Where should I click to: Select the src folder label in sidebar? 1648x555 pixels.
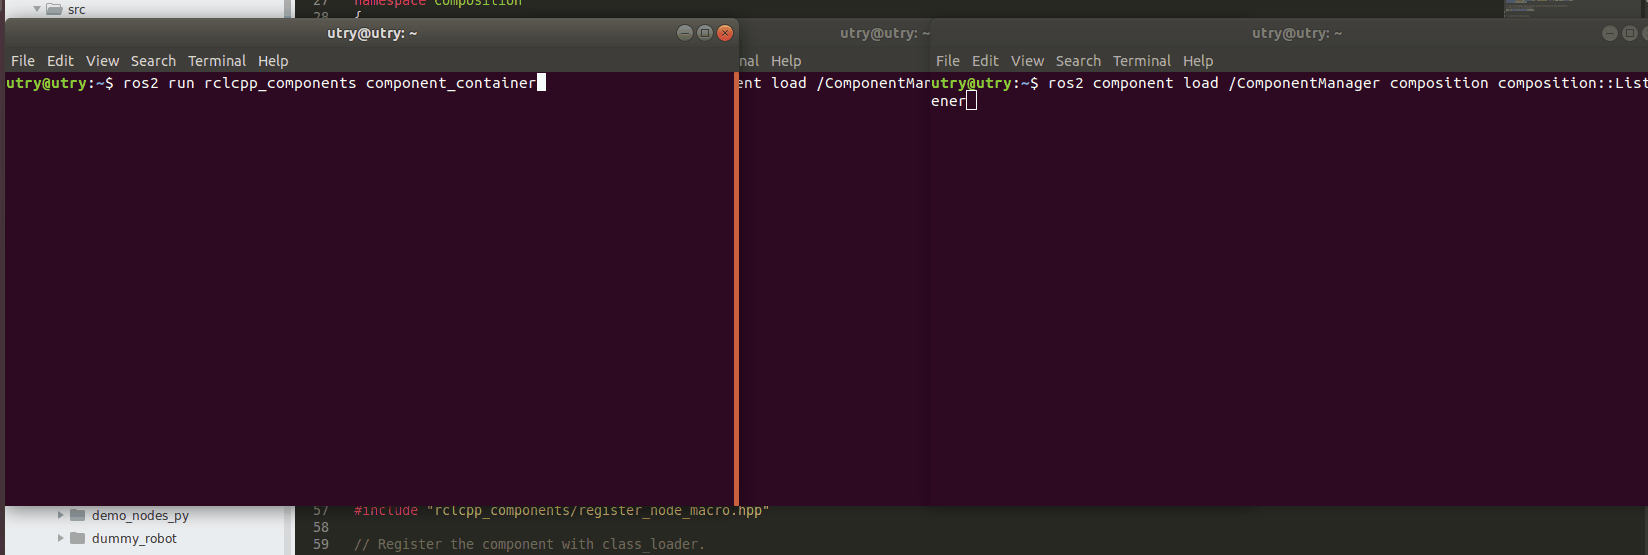pyautogui.click(x=76, y=10)
